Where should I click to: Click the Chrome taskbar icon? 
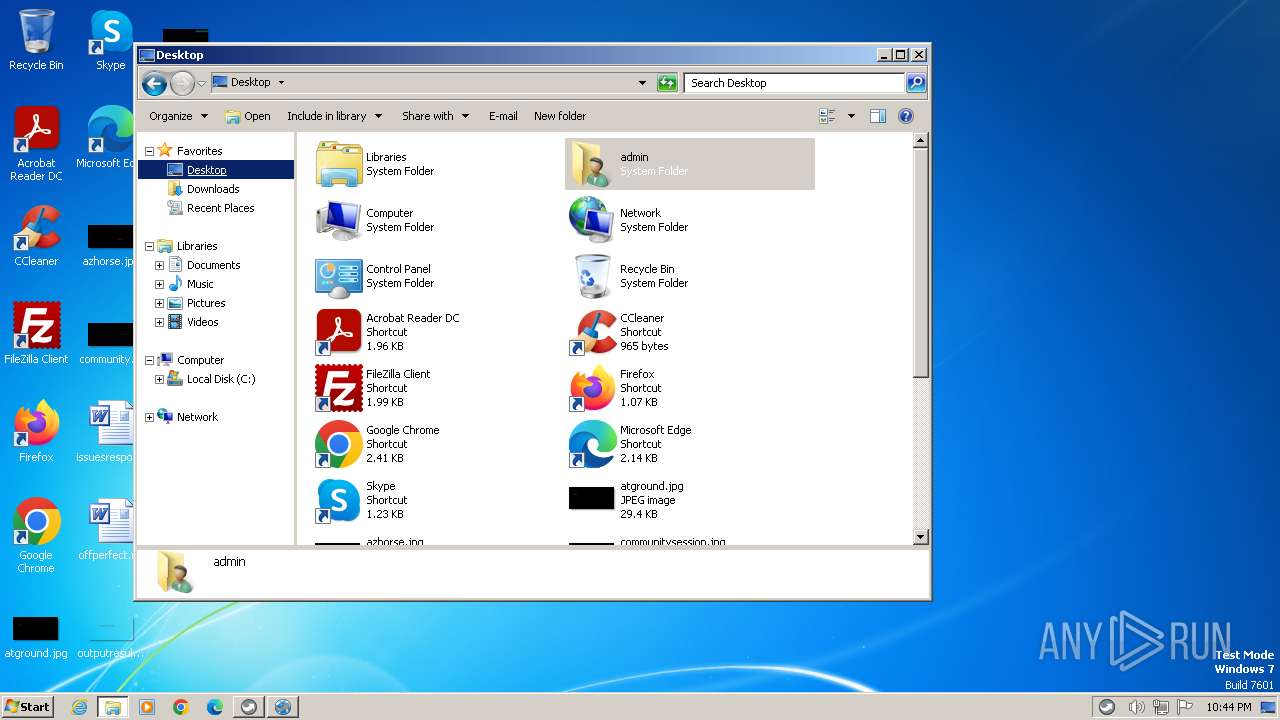tap(180, 707)
